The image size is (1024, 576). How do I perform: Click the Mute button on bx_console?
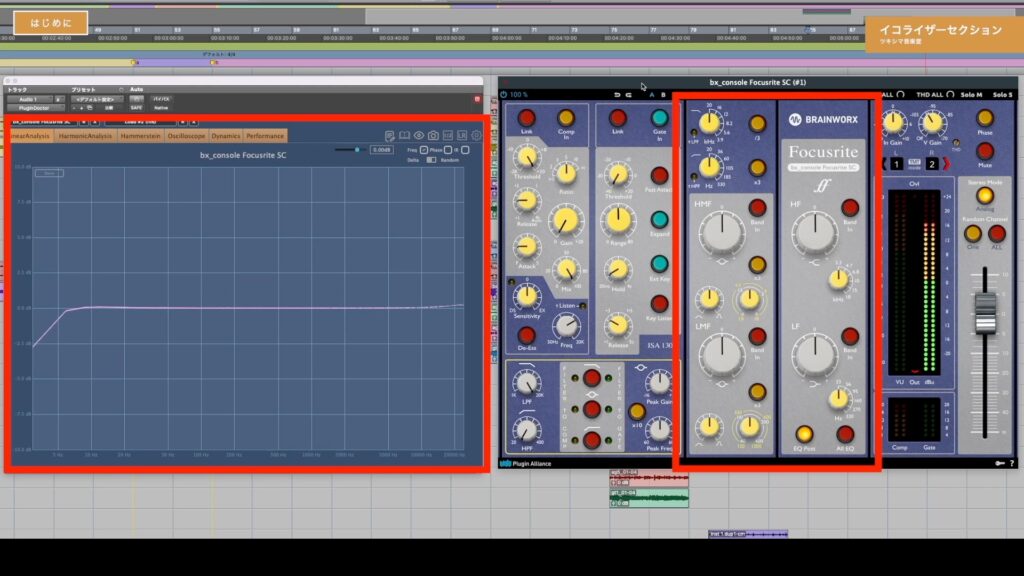985,151
